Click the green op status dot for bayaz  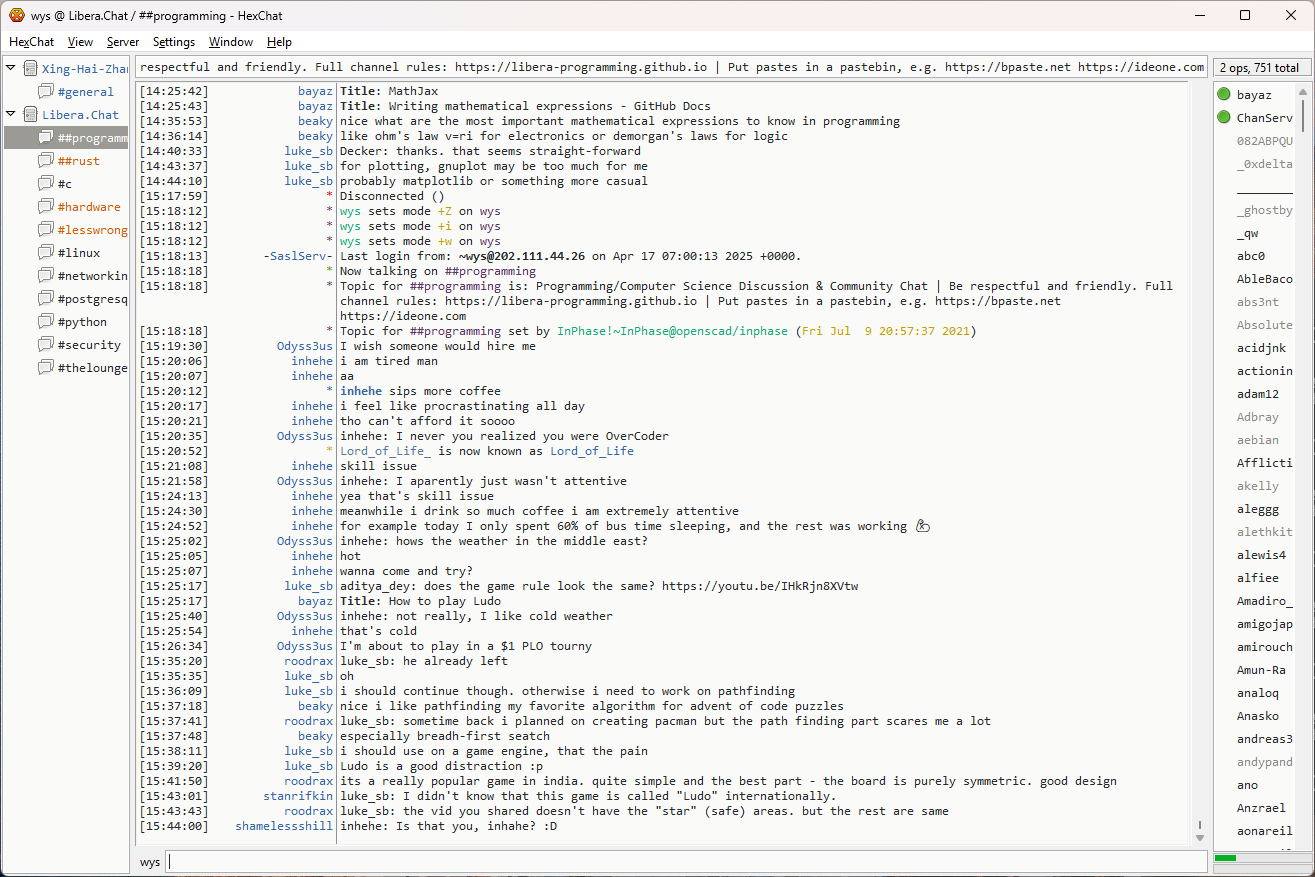(1224, 95)
